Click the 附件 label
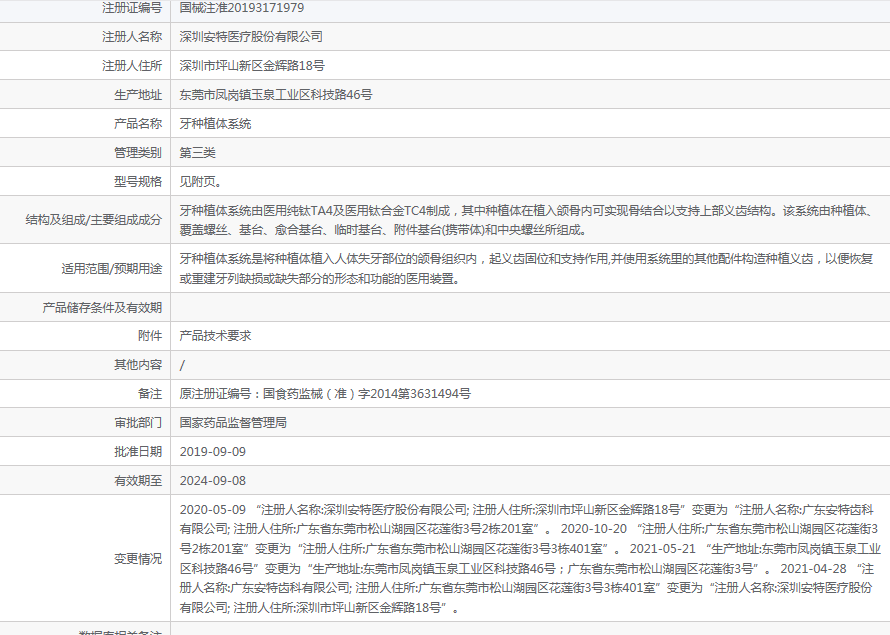 pyautogui.click(x=150, y=336)
